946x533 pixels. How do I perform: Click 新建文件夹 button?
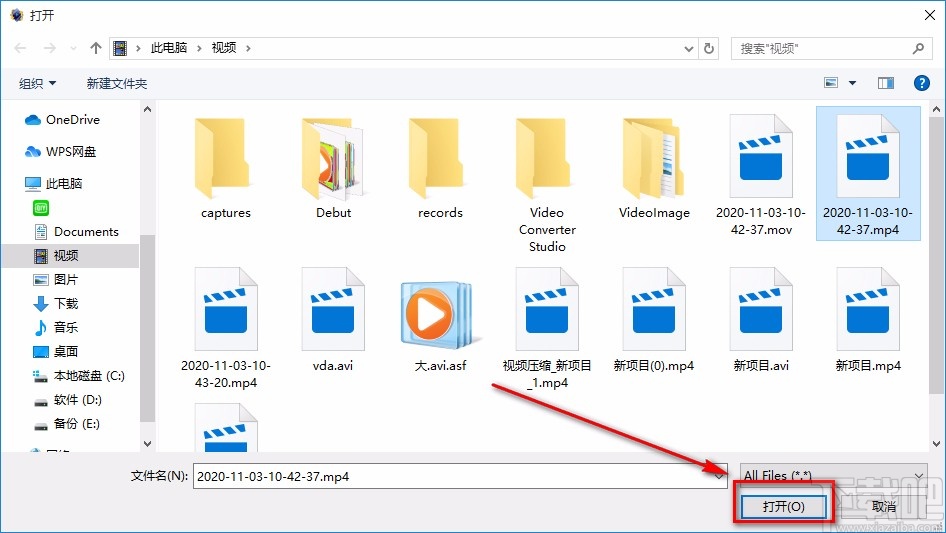(116, 83)
